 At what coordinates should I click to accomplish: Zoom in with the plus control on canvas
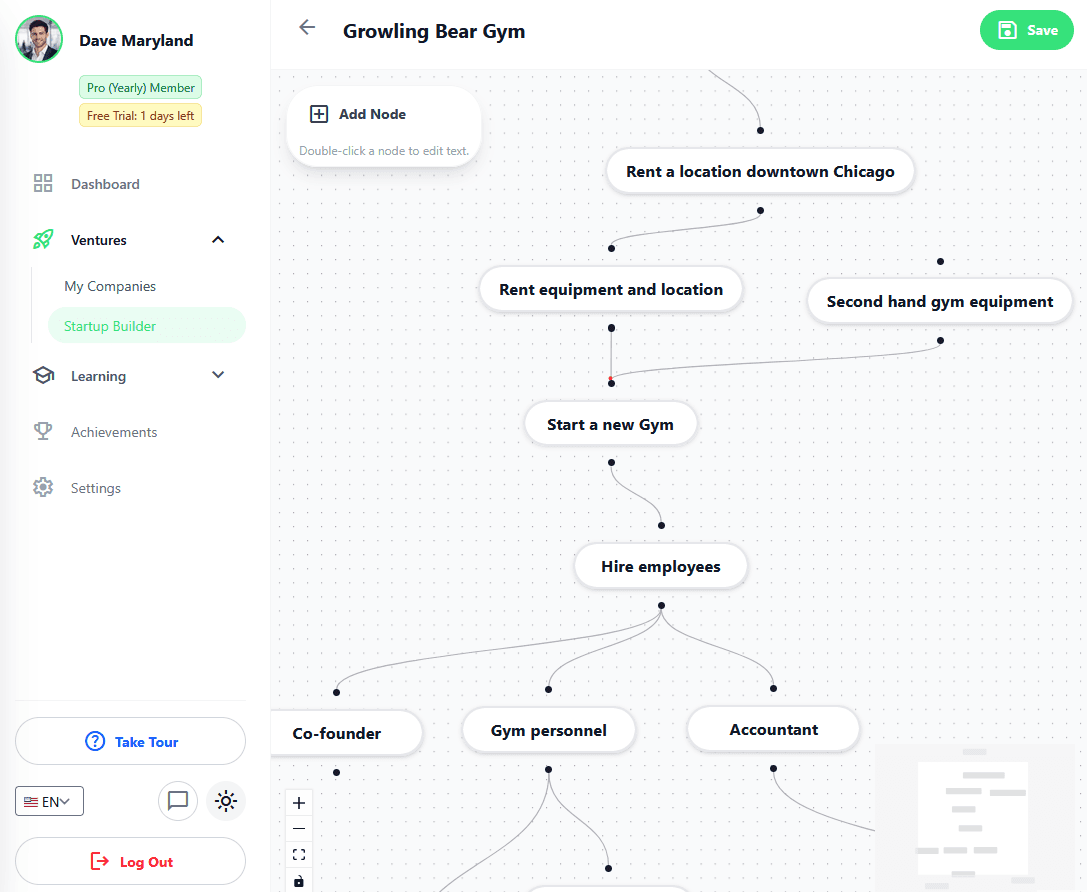pyautogui.click(x=299, y=802)
